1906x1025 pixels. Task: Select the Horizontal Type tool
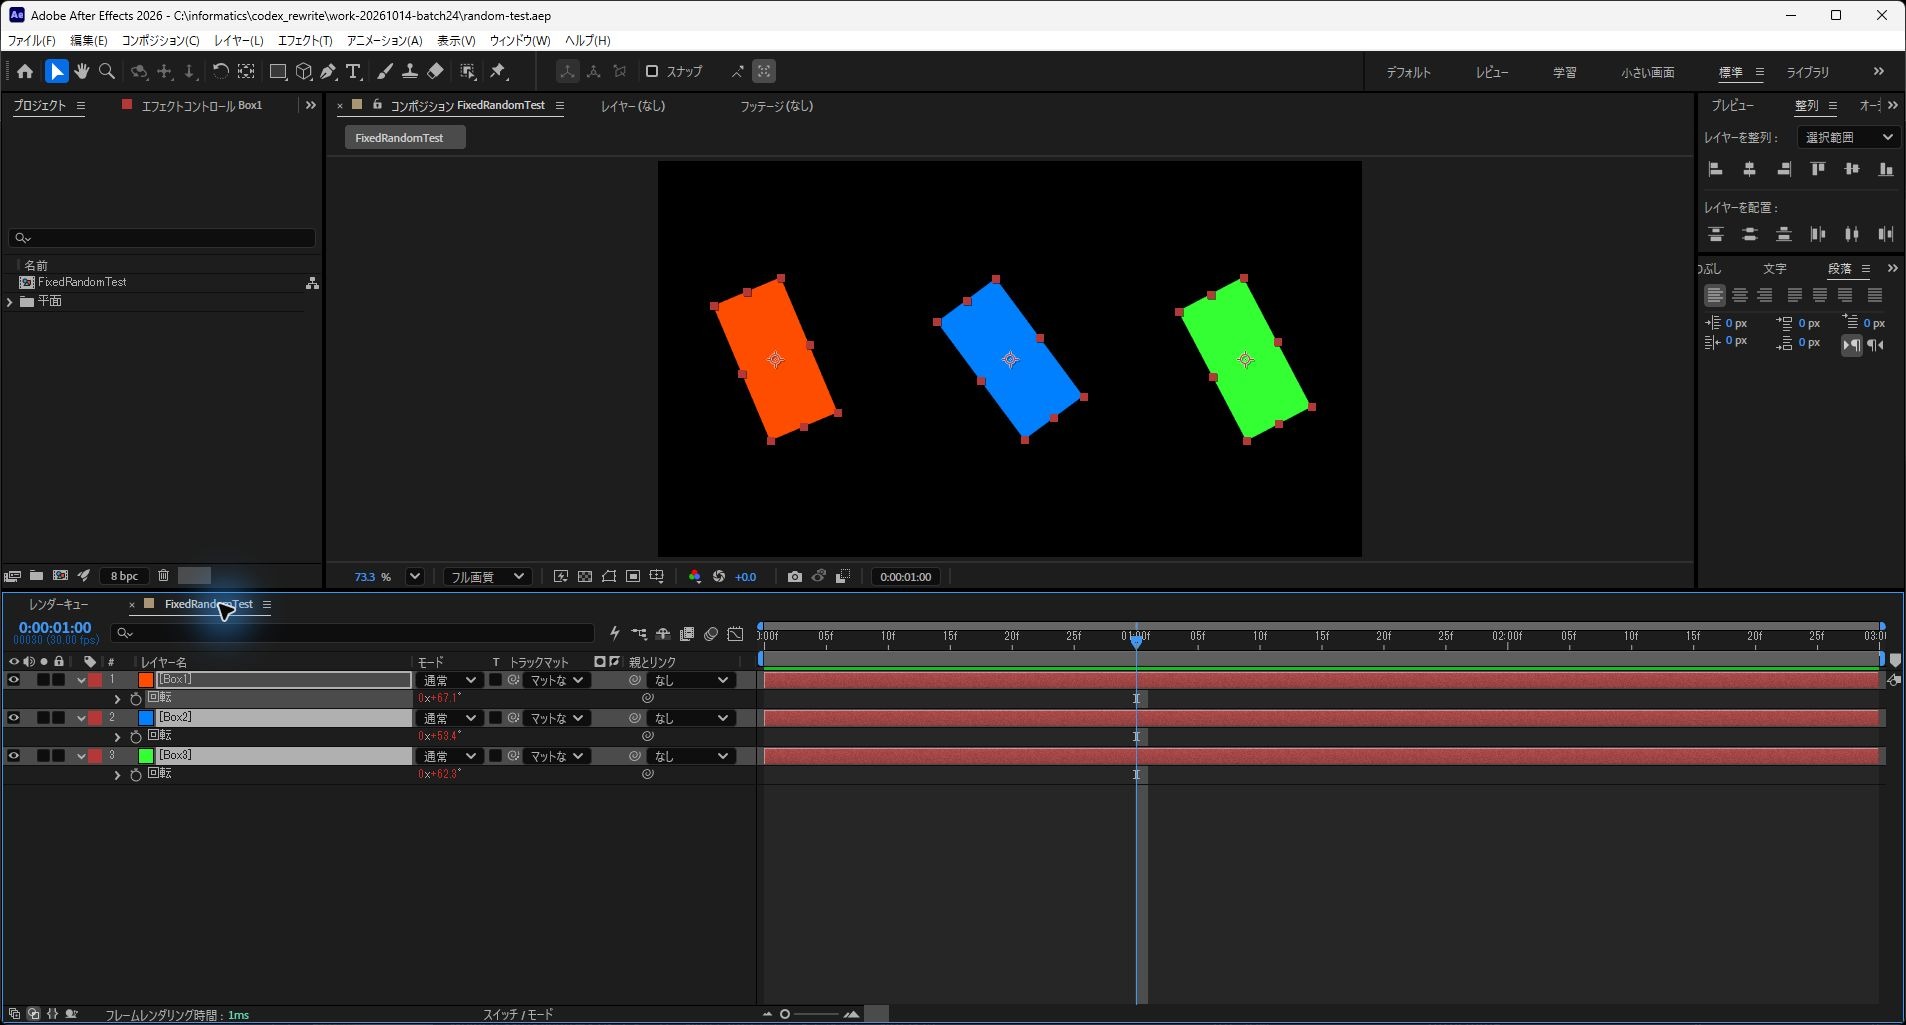[x=353, y=71]
